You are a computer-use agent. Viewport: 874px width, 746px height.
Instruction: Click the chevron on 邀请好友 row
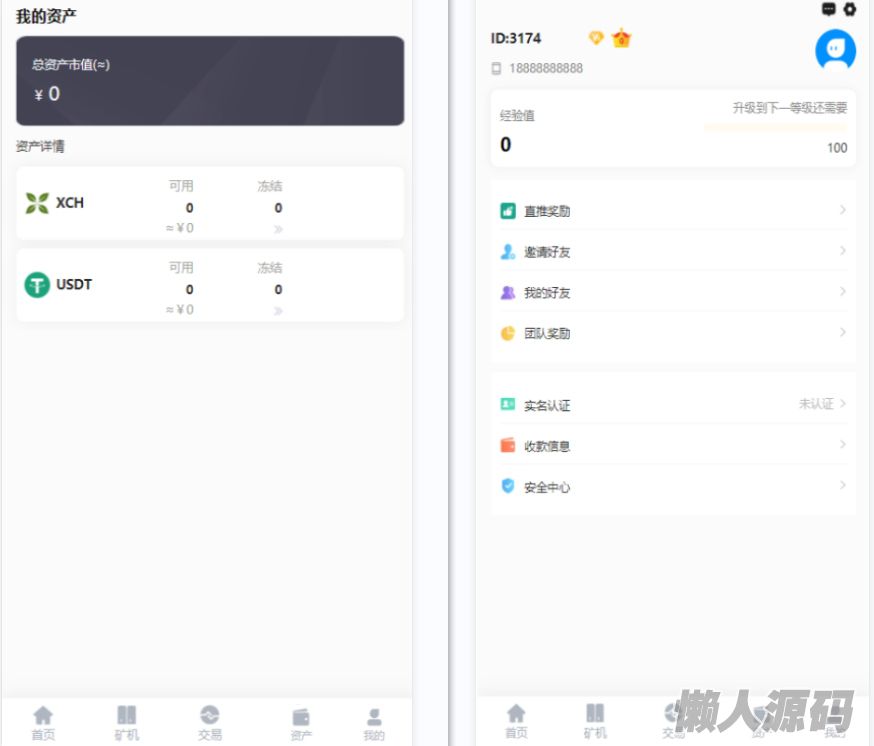843,250
